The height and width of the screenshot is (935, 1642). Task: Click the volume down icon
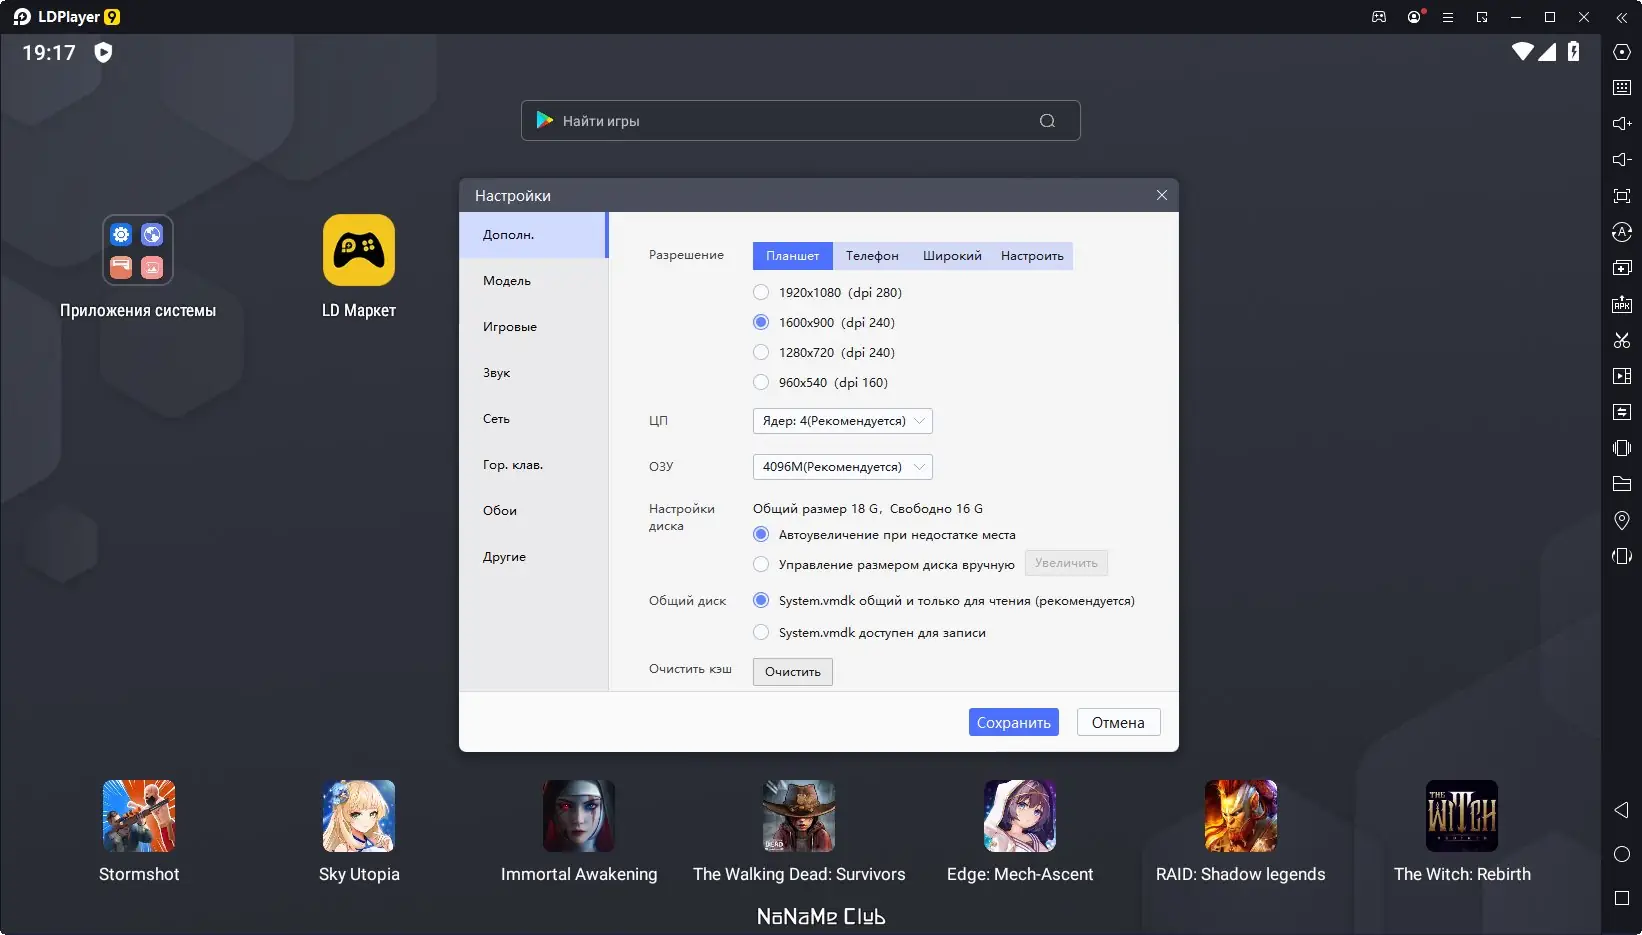1622,160
